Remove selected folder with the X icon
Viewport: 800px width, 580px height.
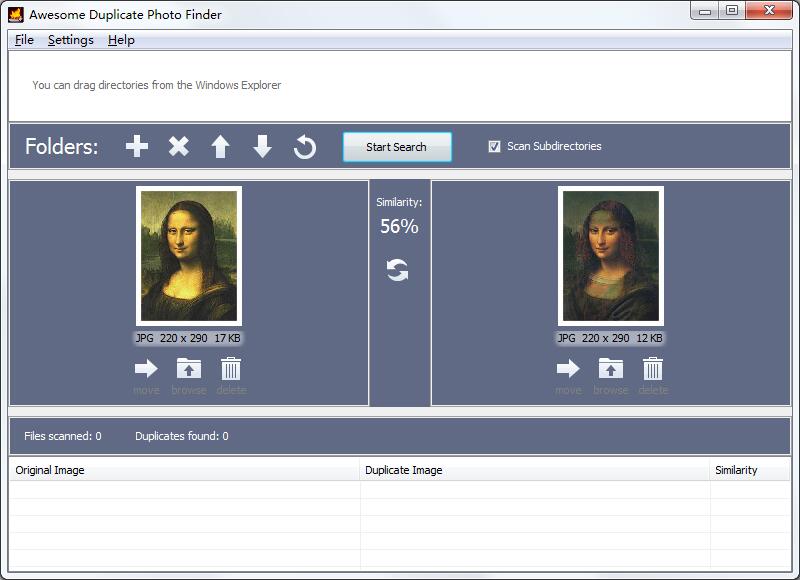pos(179,146)
